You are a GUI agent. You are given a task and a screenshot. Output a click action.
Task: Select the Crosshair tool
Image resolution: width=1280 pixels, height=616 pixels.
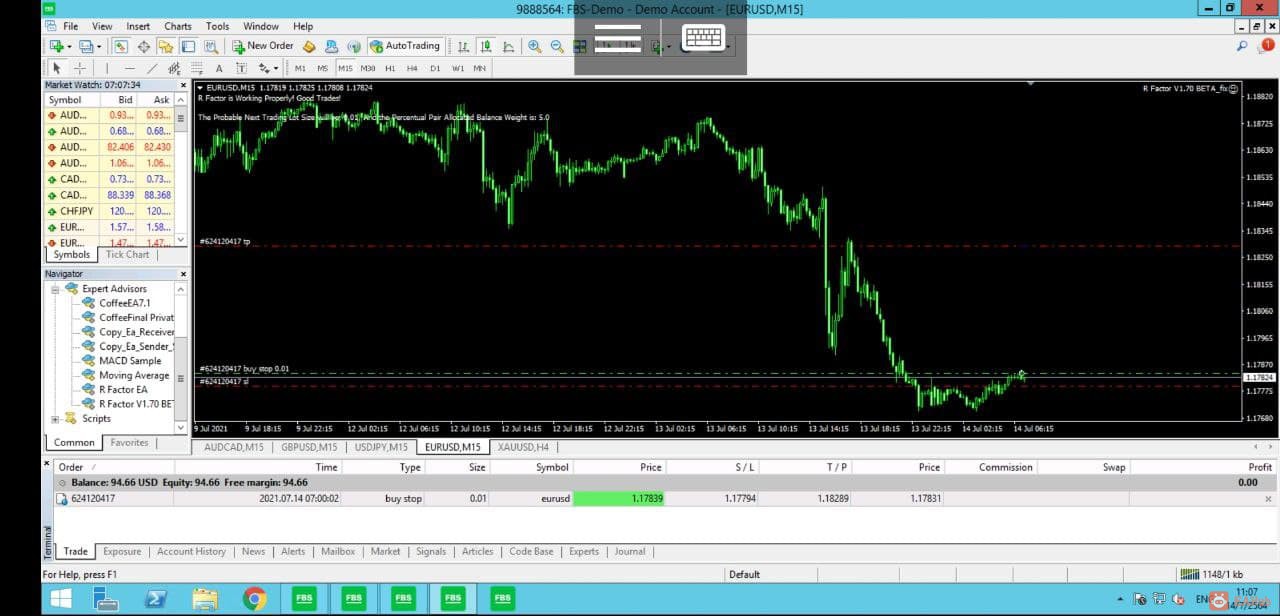[x=80, y=68]
